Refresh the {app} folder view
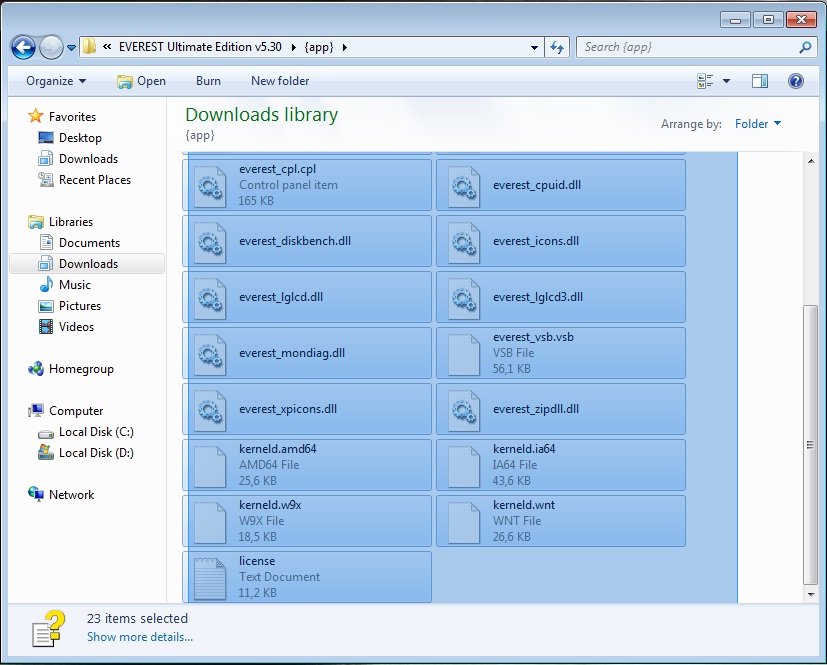The width and height of the screenshot is (827, 665). tap(557, 47)
